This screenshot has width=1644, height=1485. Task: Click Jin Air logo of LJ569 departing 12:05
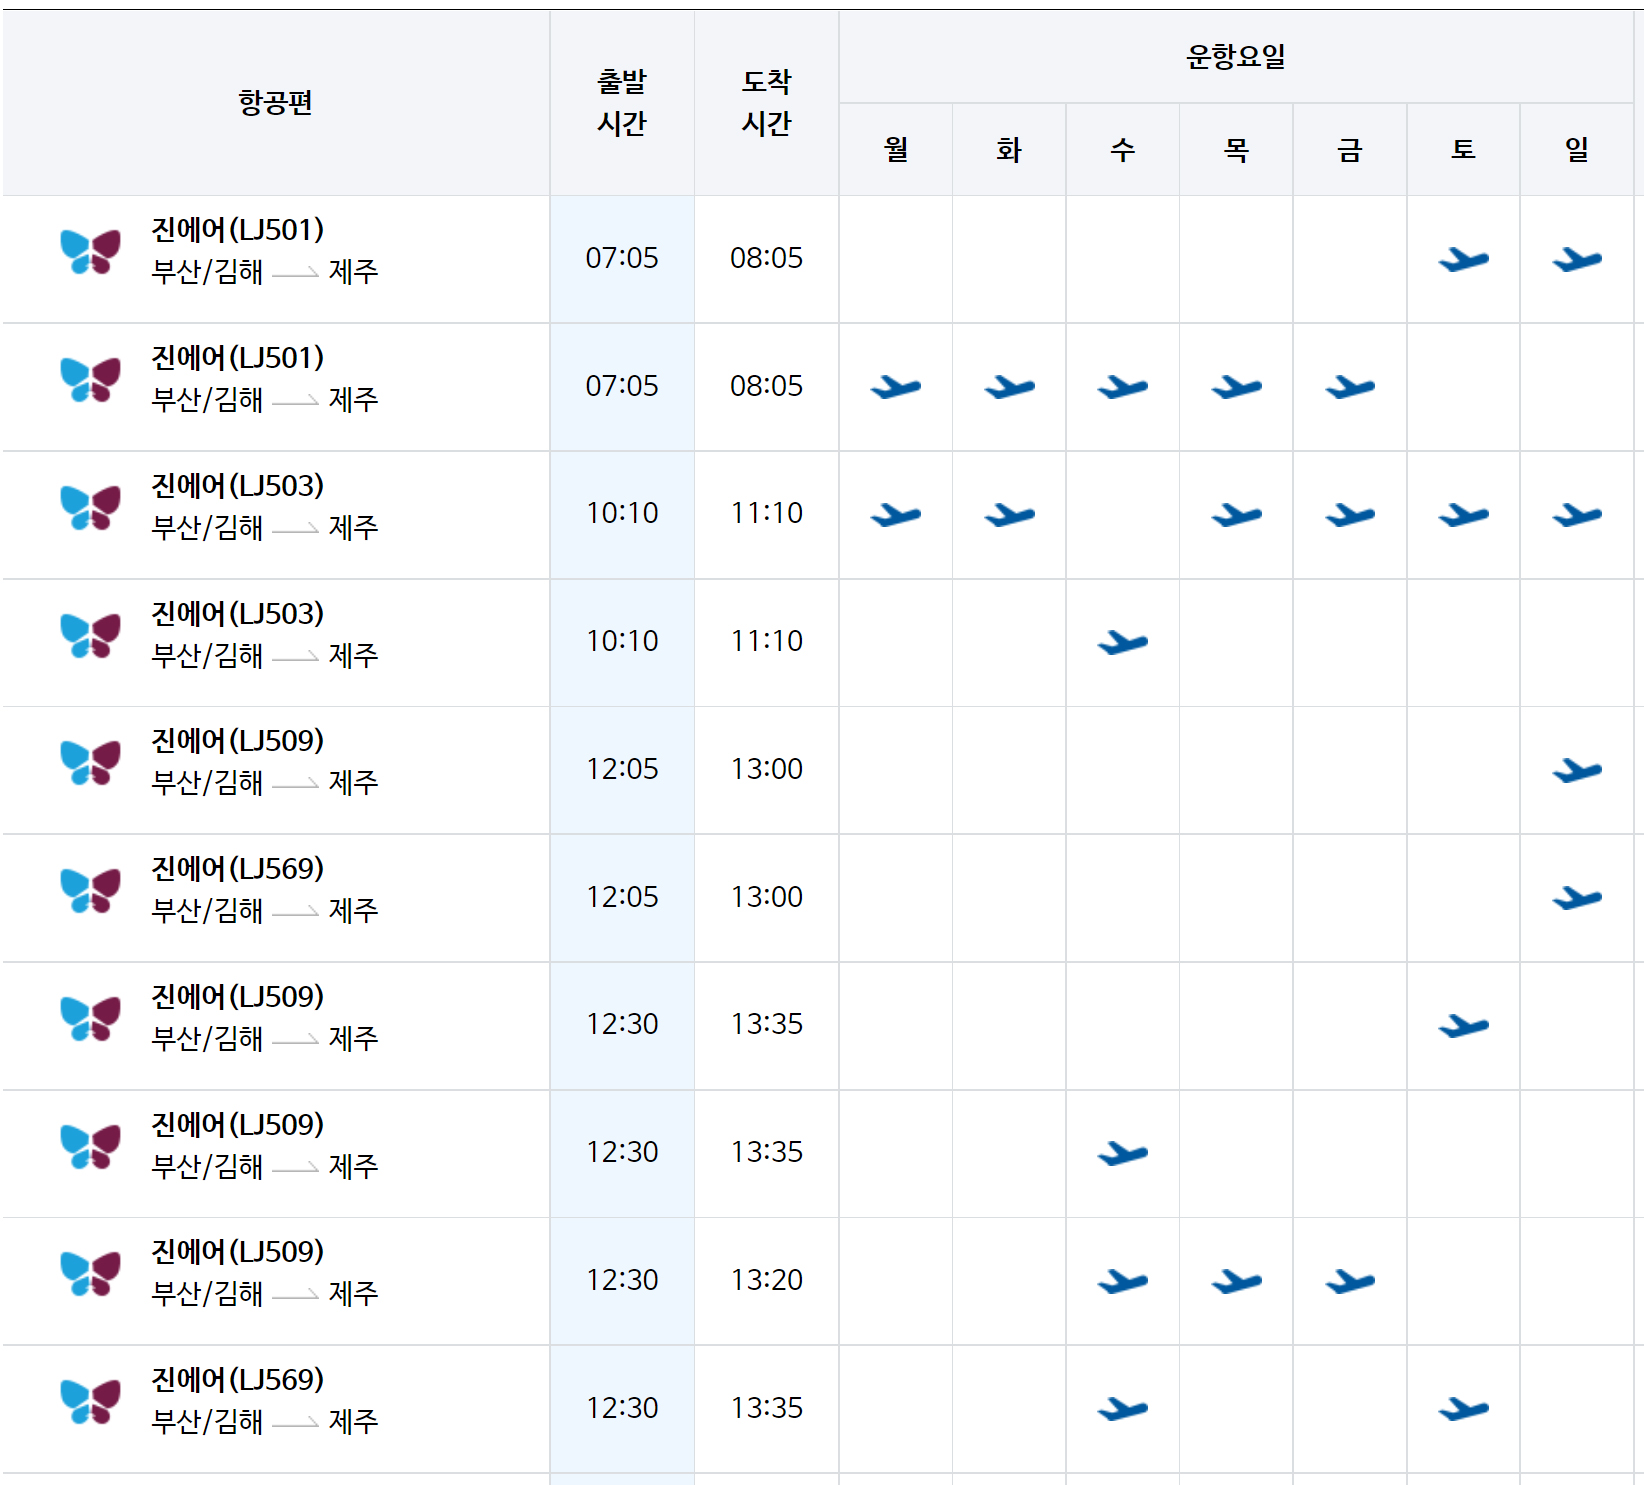point(90,891)
